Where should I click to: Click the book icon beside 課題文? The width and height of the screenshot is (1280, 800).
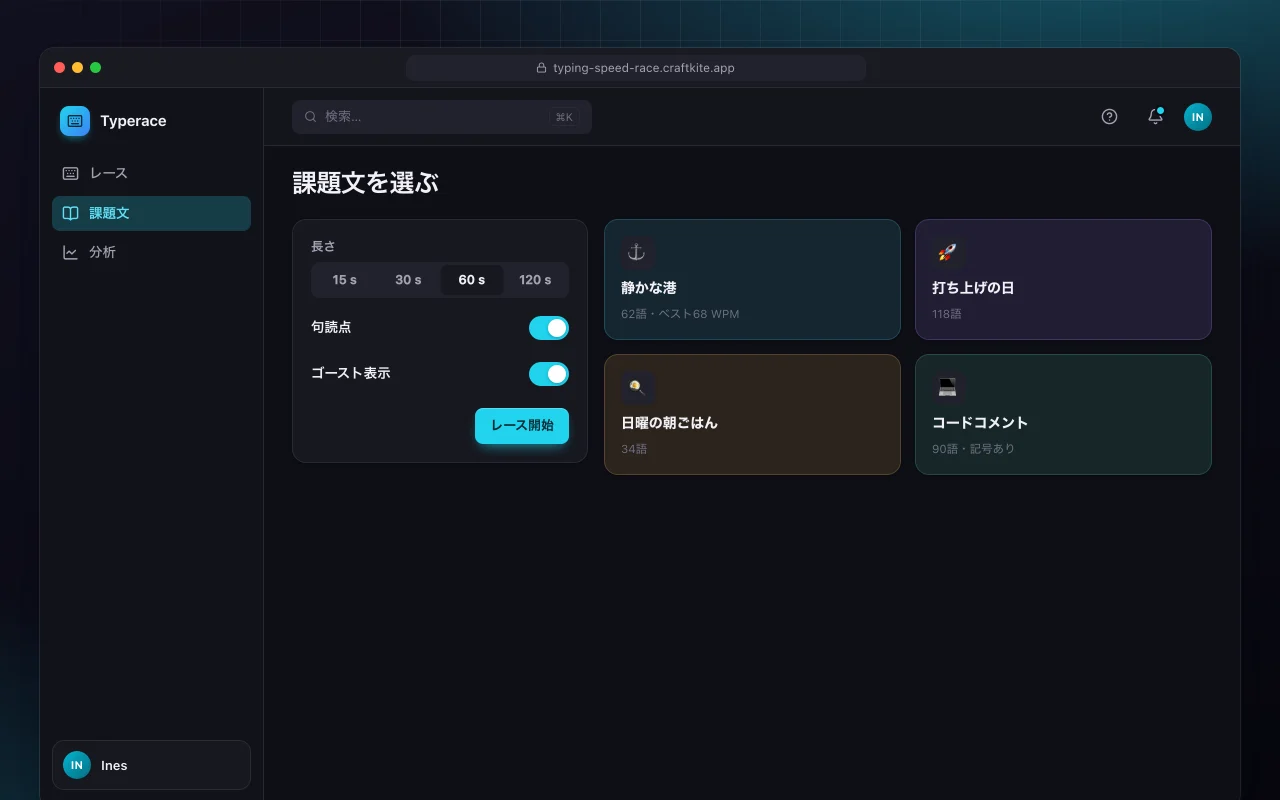coord(70,213)
